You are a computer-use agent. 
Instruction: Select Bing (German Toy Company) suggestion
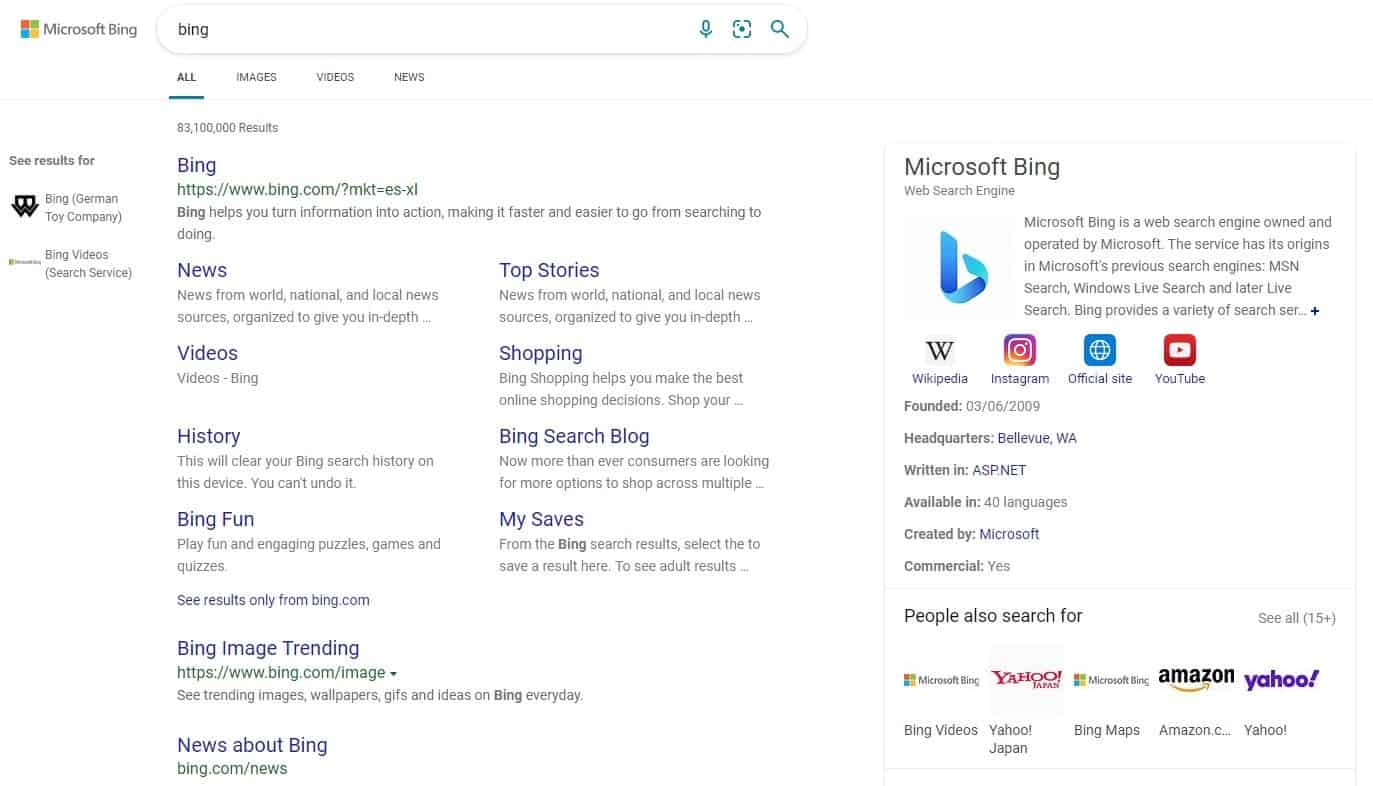tap(83, 208)
